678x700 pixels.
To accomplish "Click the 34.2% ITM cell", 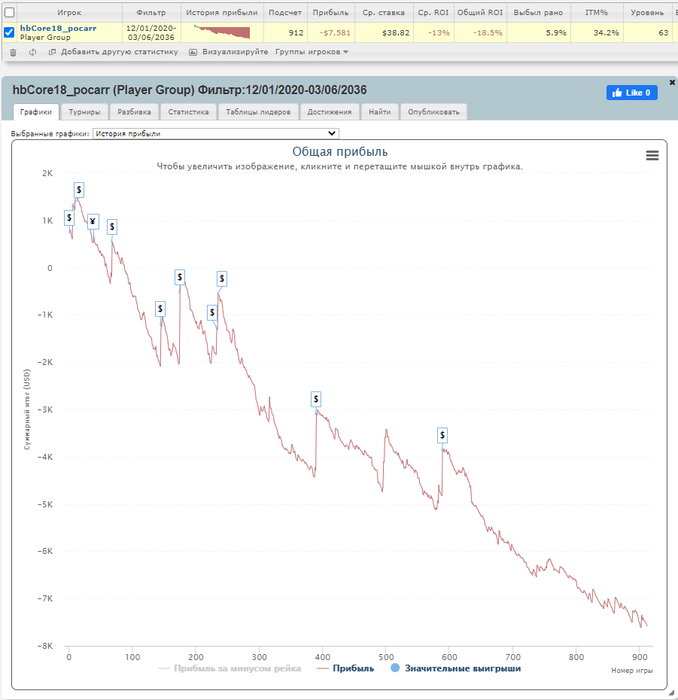I will tap(597, 33).
